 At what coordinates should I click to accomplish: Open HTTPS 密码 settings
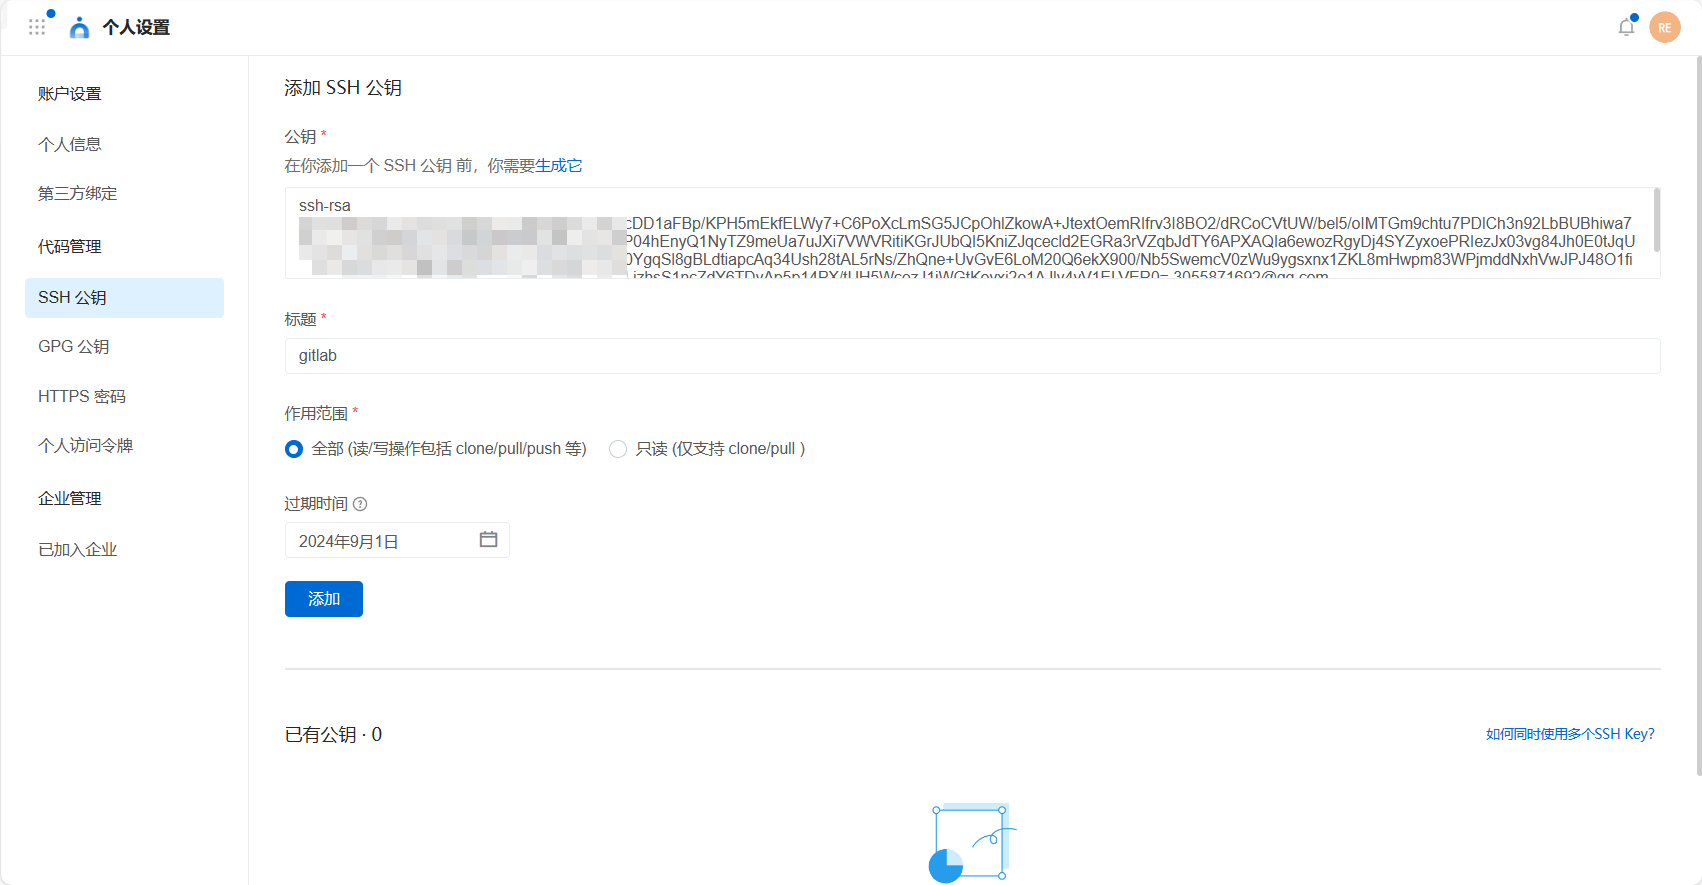[82, 396]
